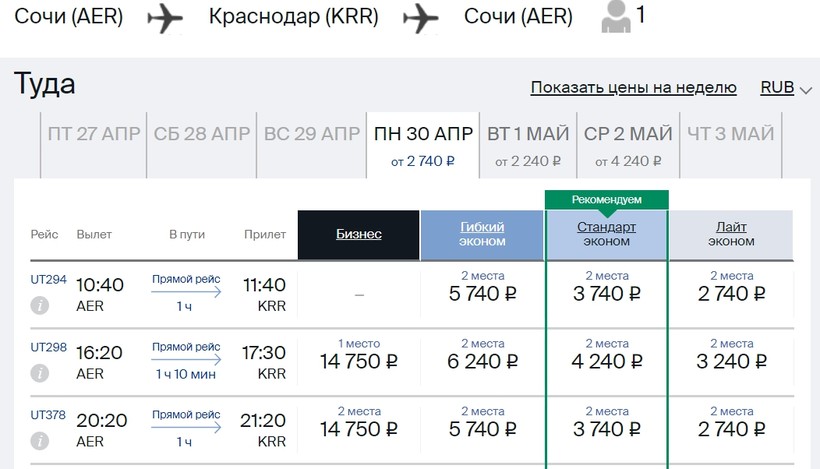Click the Показать цены на неделю link
Viewport: 820px width, 469px height.
click(633, 88)
